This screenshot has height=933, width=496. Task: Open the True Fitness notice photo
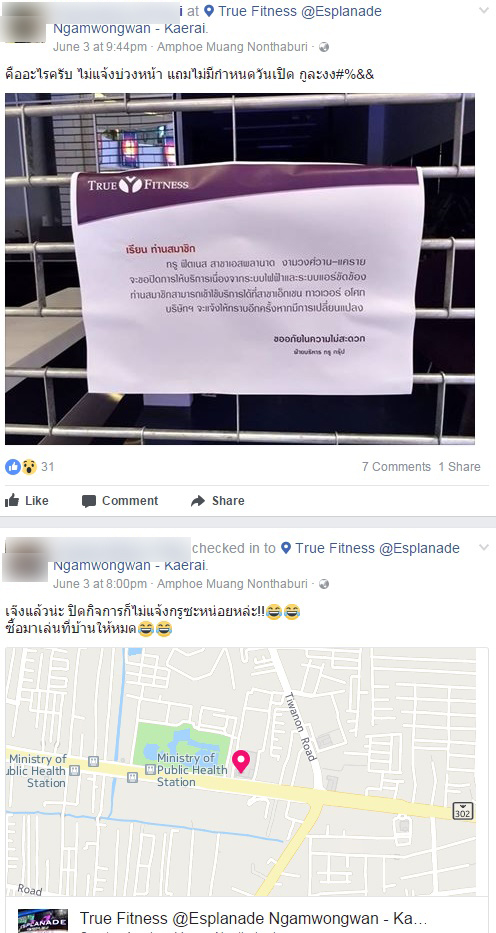(x=240, y=269)
